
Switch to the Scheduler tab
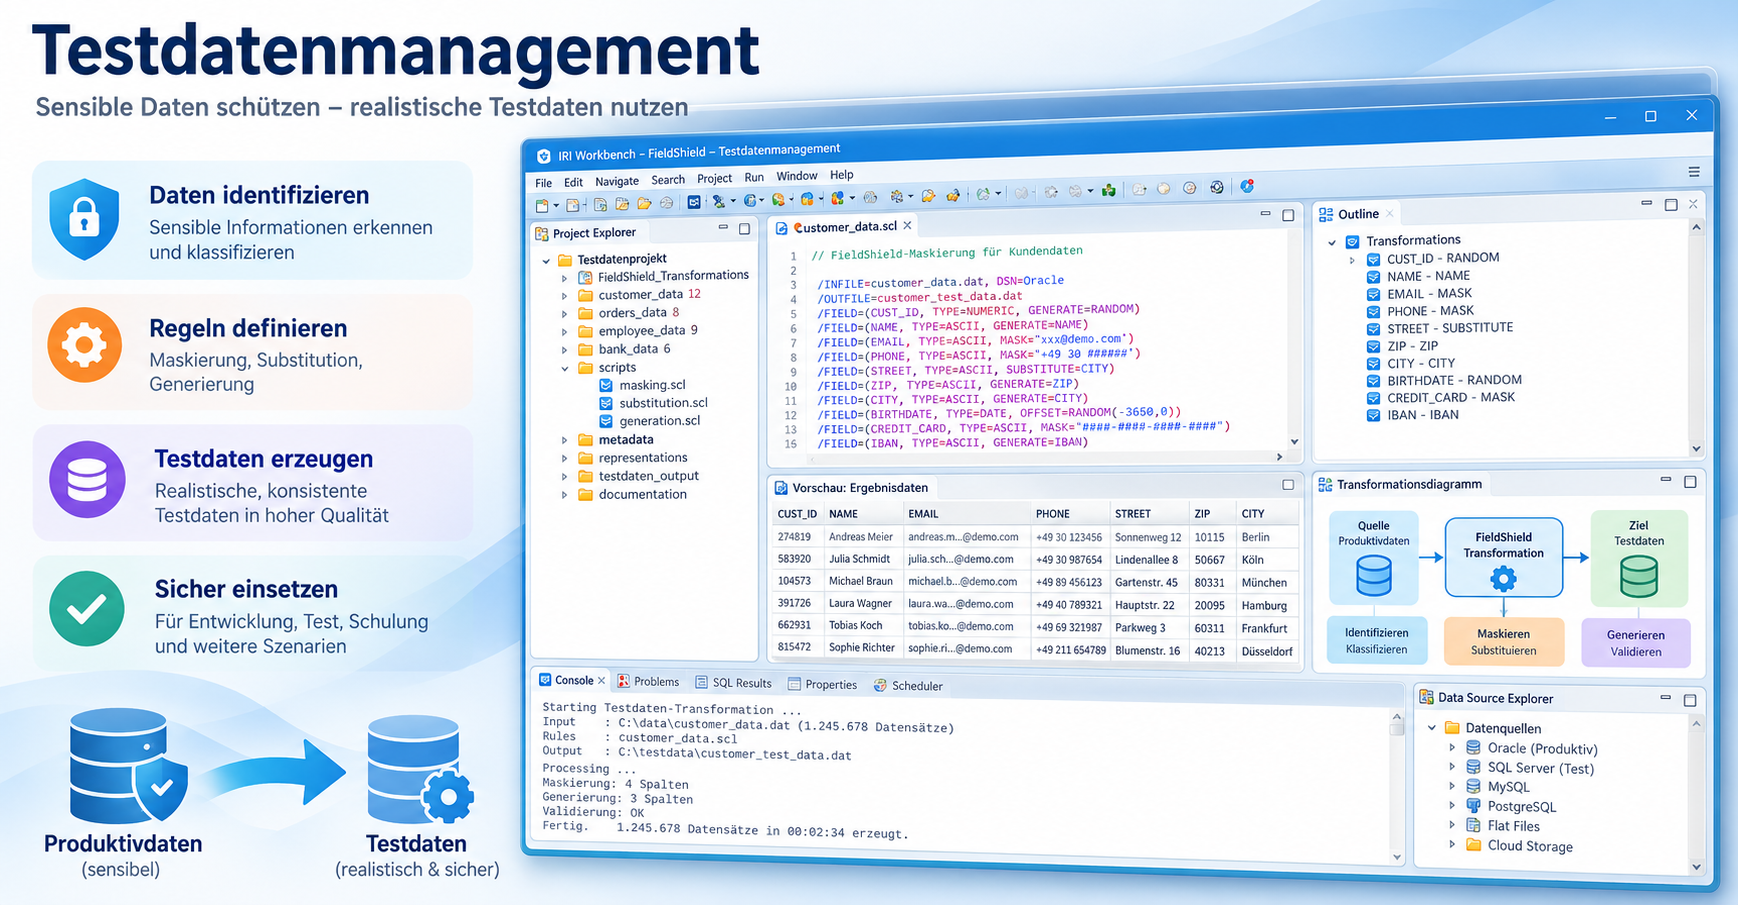[908, 686]
